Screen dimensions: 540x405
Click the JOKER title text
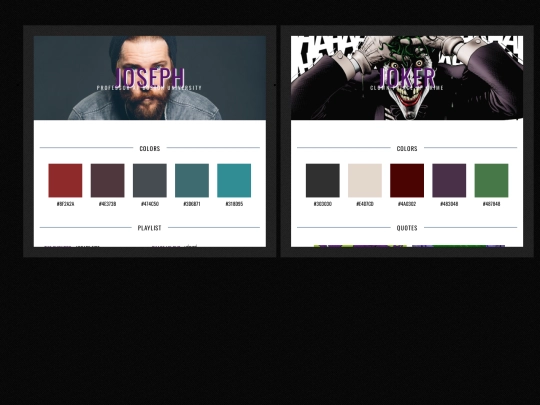click(x=407, y=77)
